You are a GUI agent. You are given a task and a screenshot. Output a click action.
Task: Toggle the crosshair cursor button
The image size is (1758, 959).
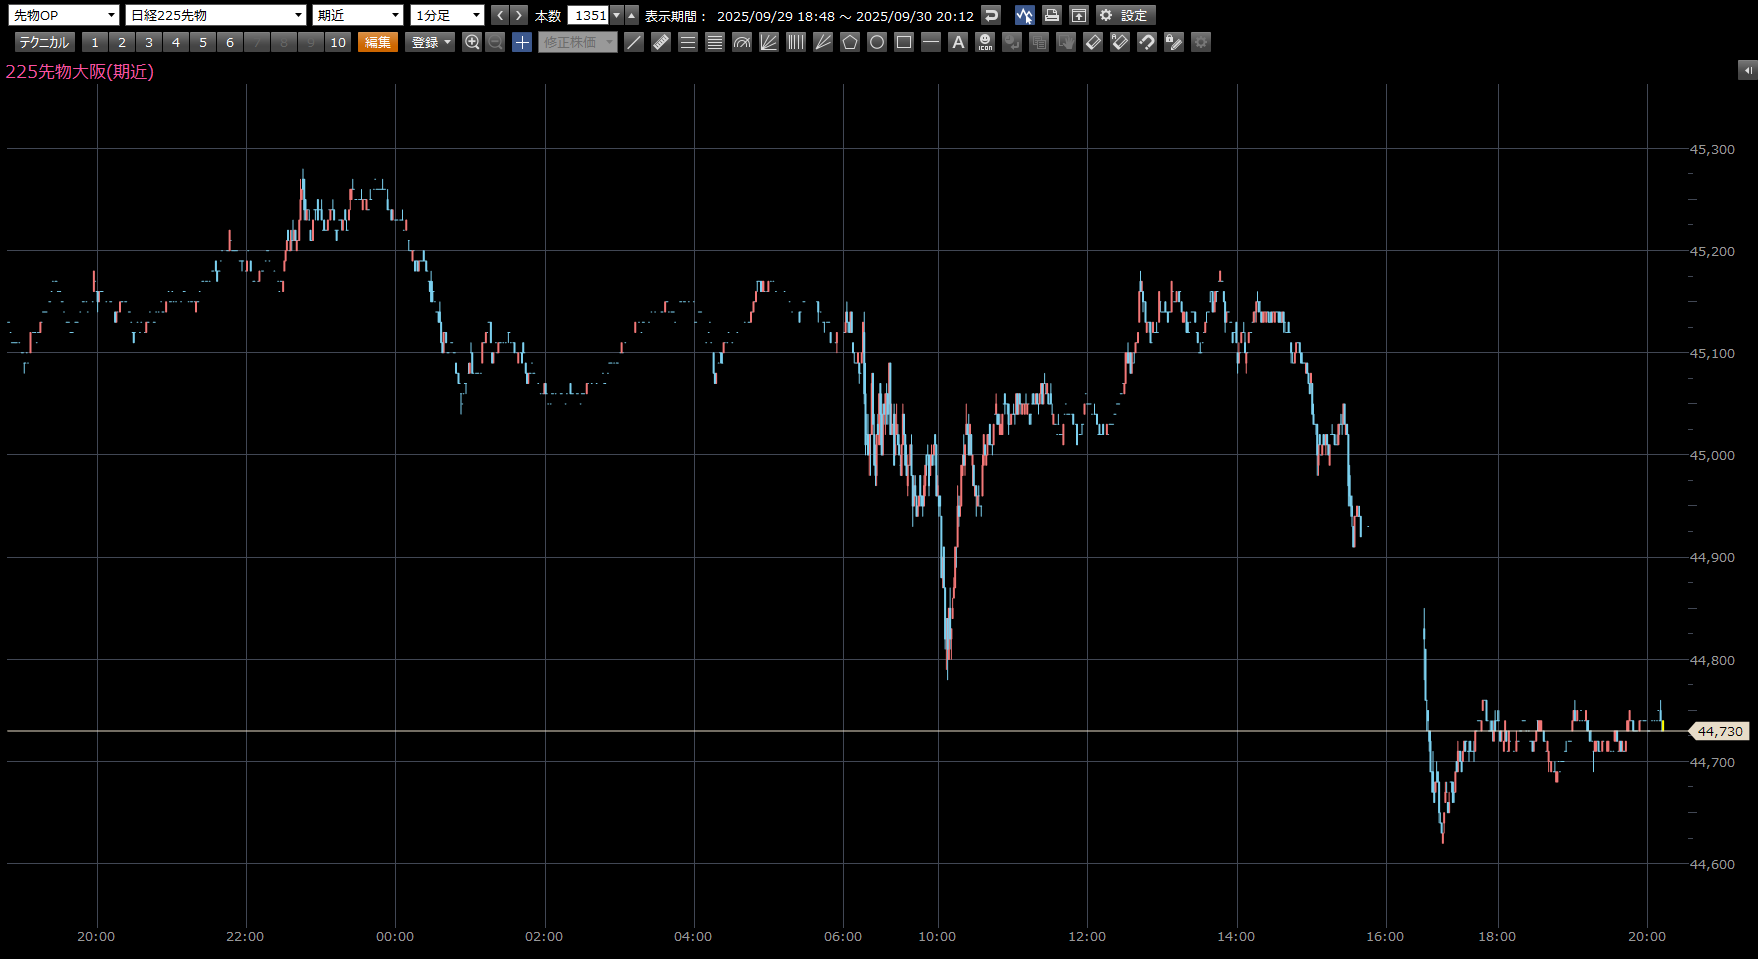click(522, 42)
